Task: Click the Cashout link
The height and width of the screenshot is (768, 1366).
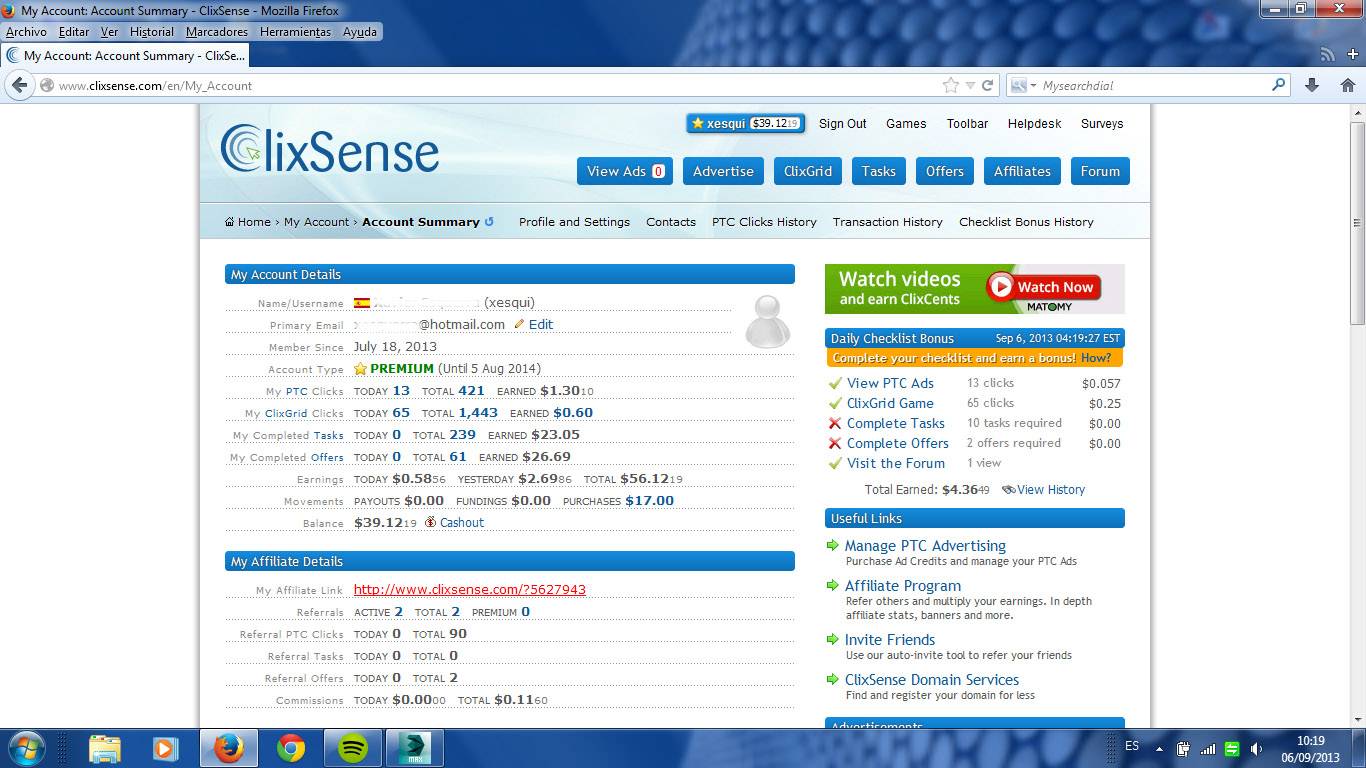Action: tap(462, 523)
